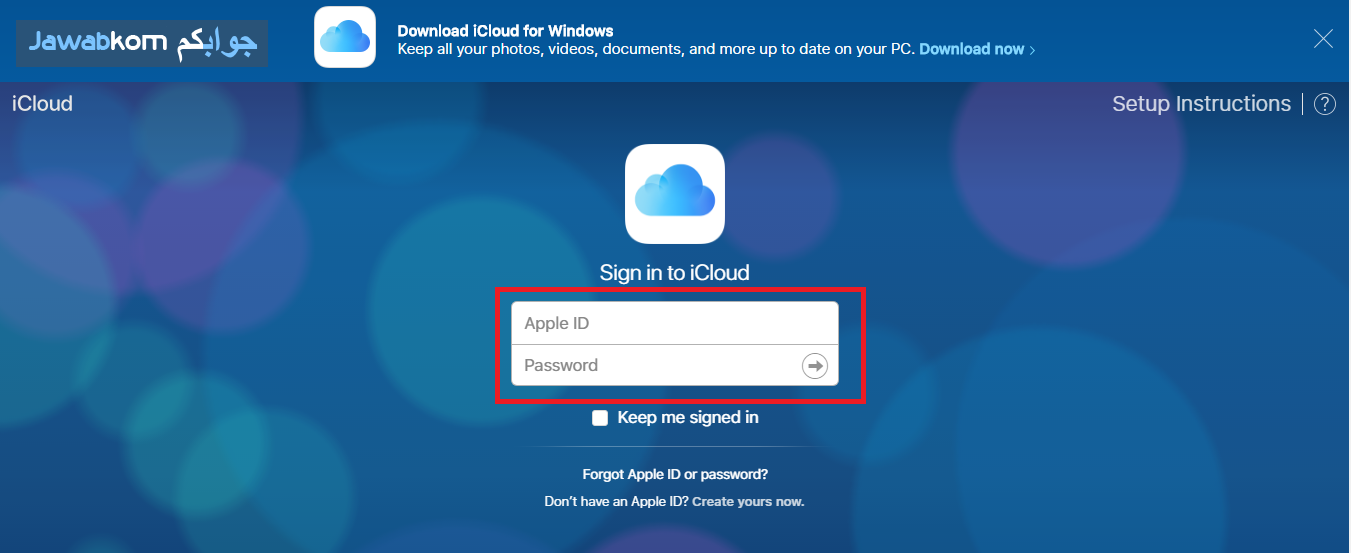Enable the Keep me signed in checkbox

coord(600,418)
